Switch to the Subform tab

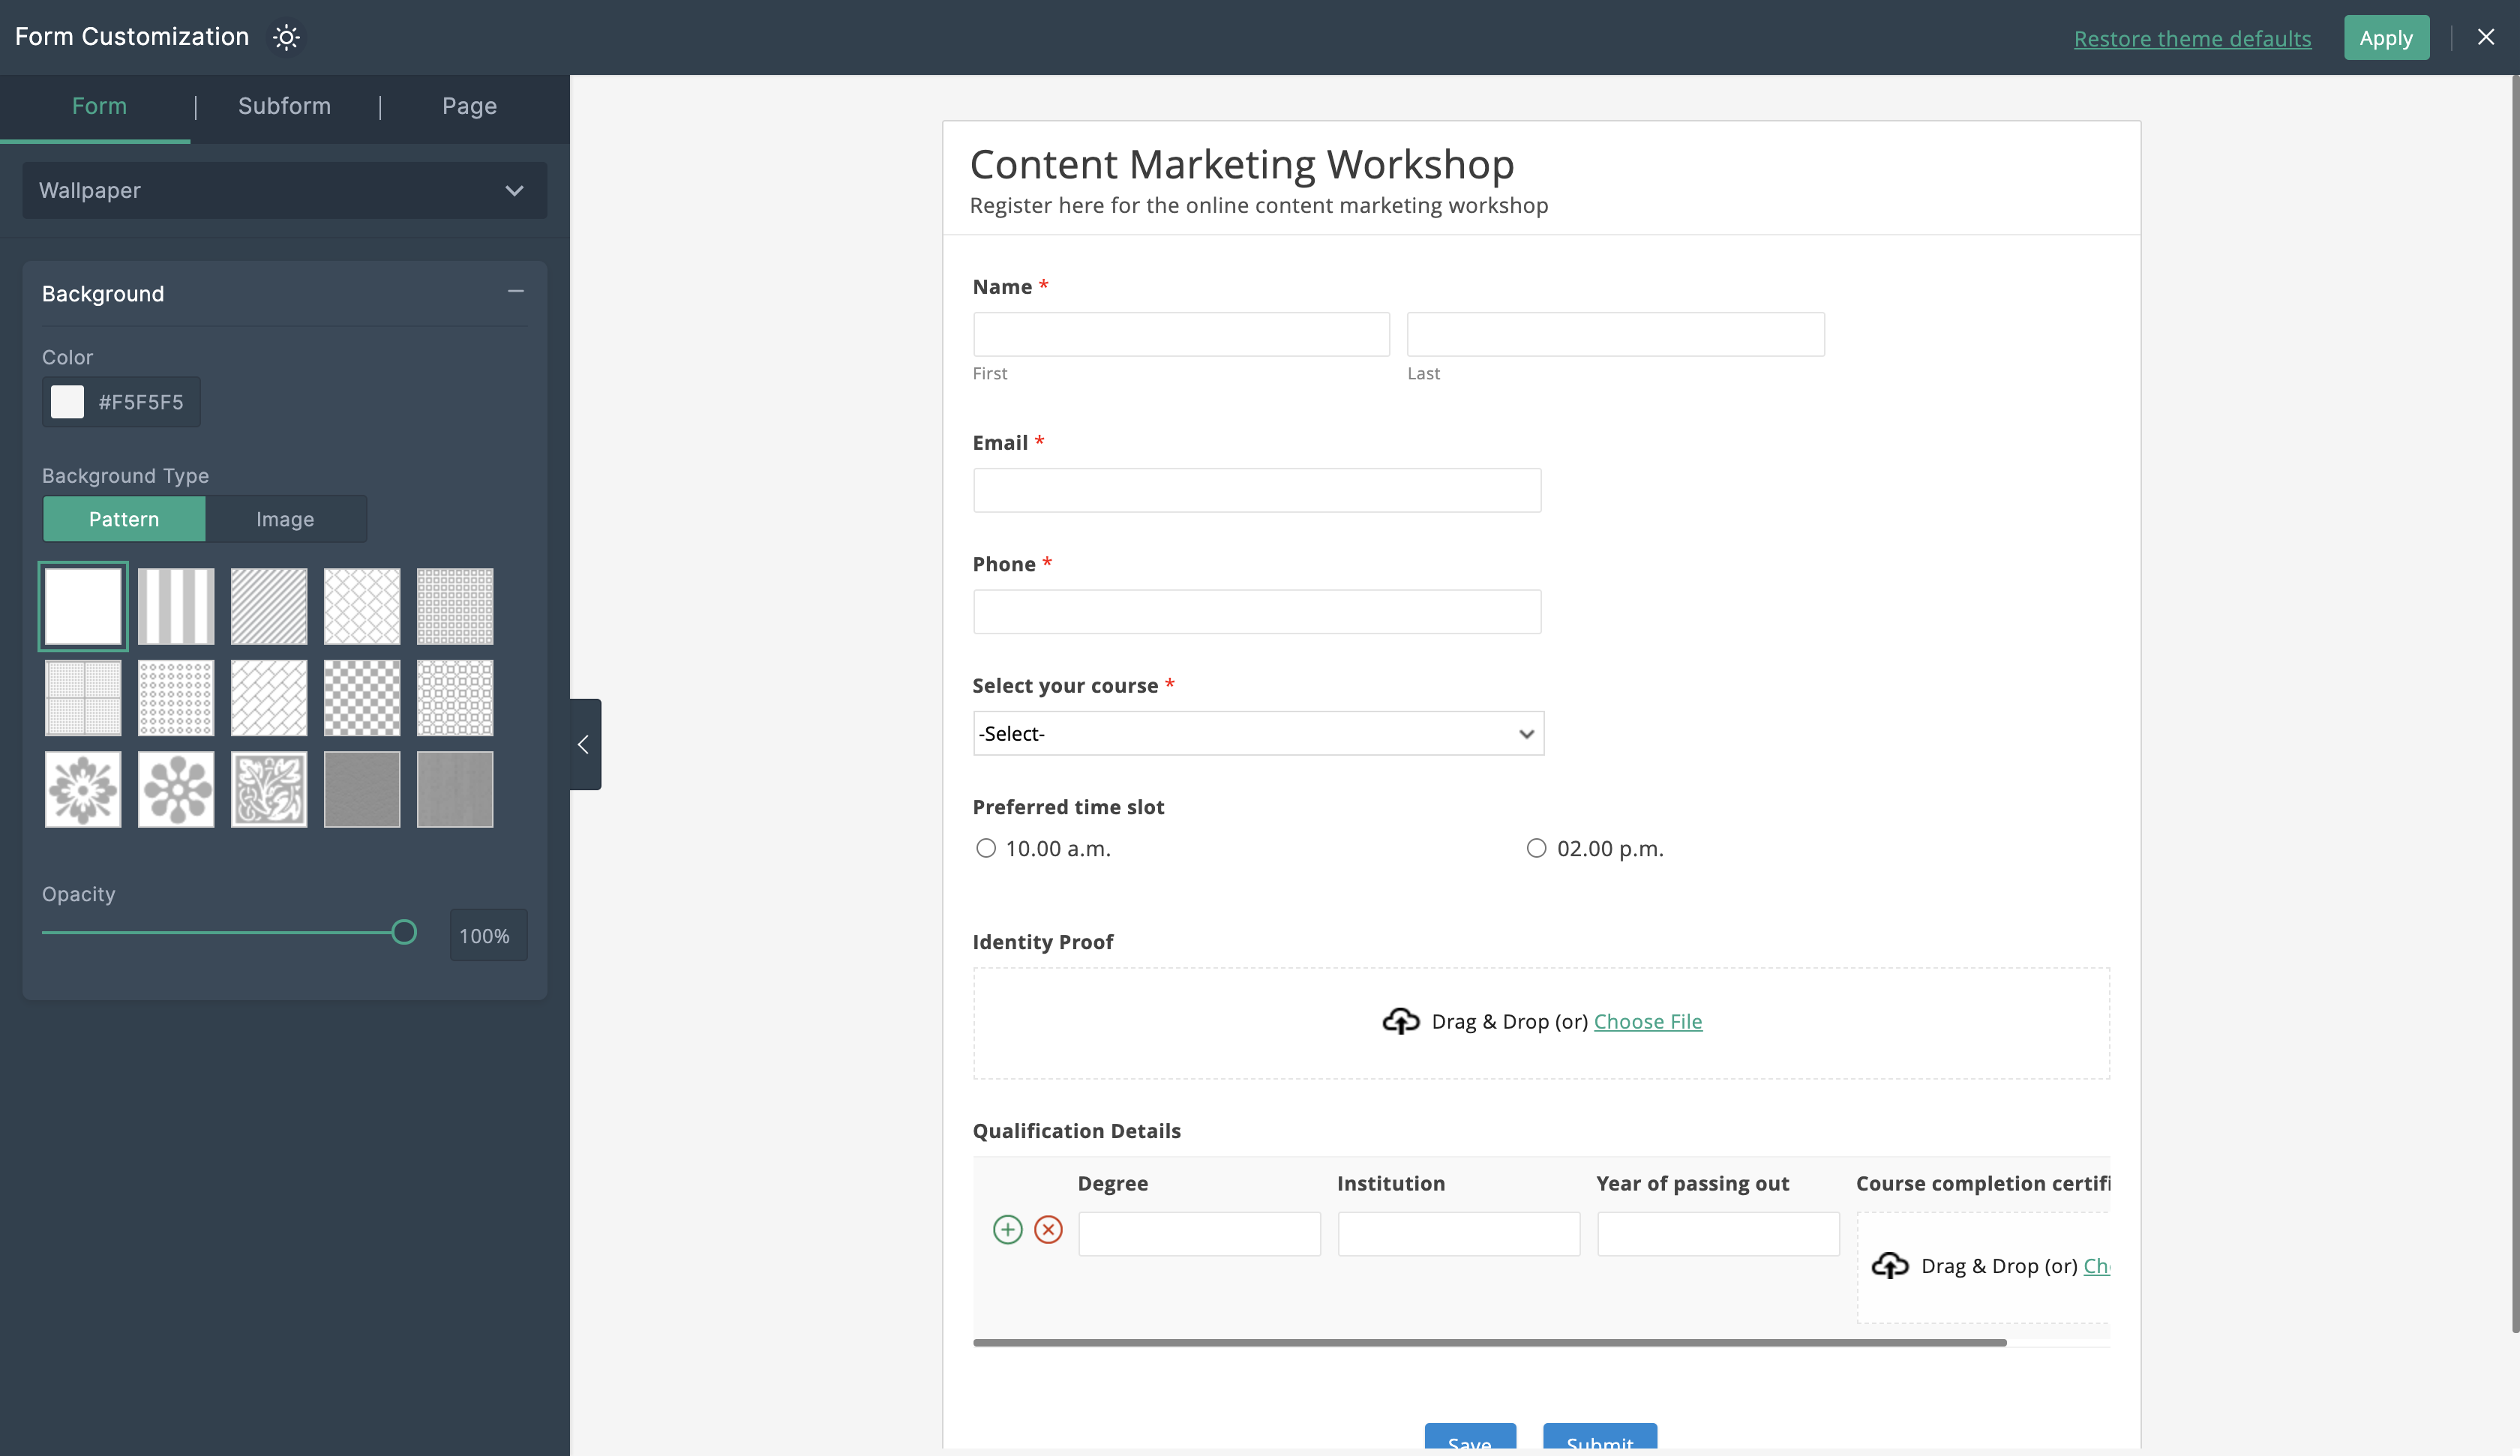point(284,106)
